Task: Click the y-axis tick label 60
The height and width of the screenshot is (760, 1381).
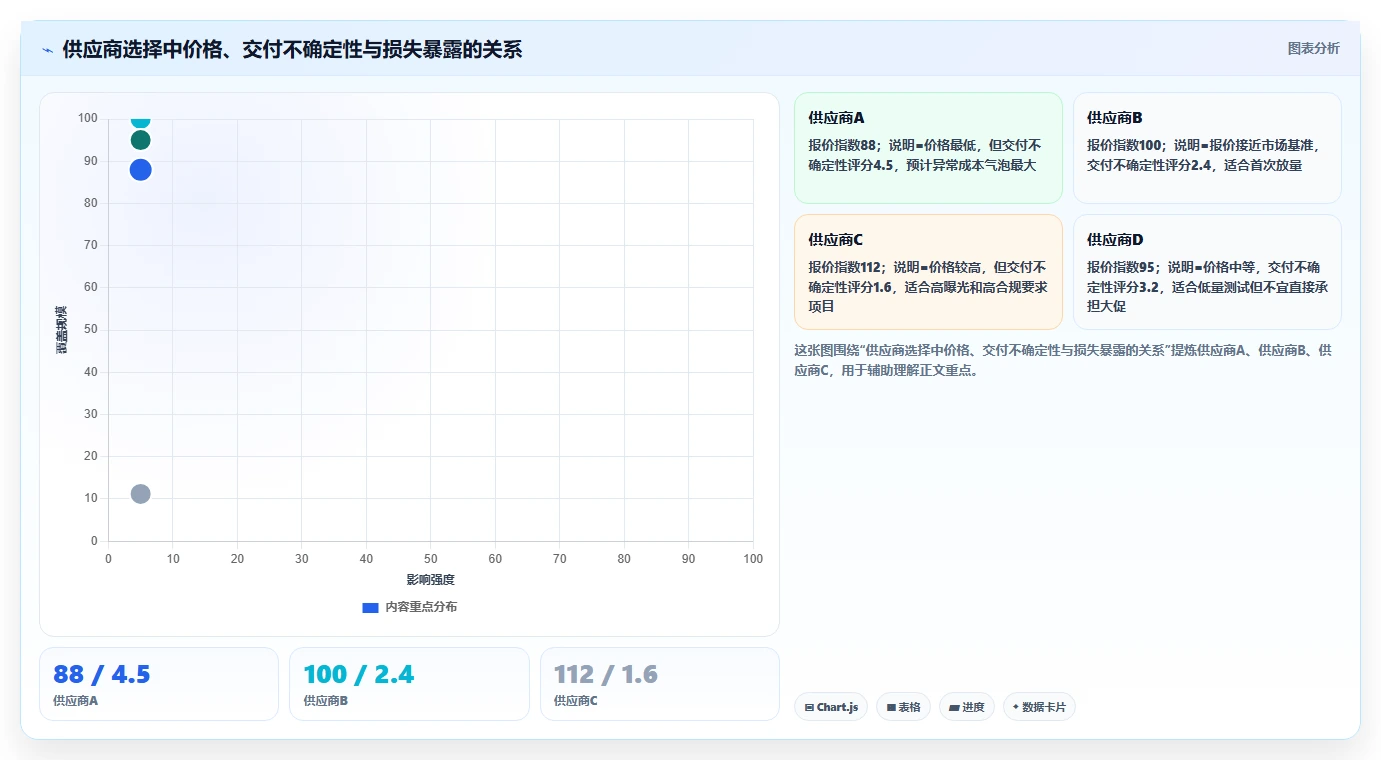Action: click(91, 287)
